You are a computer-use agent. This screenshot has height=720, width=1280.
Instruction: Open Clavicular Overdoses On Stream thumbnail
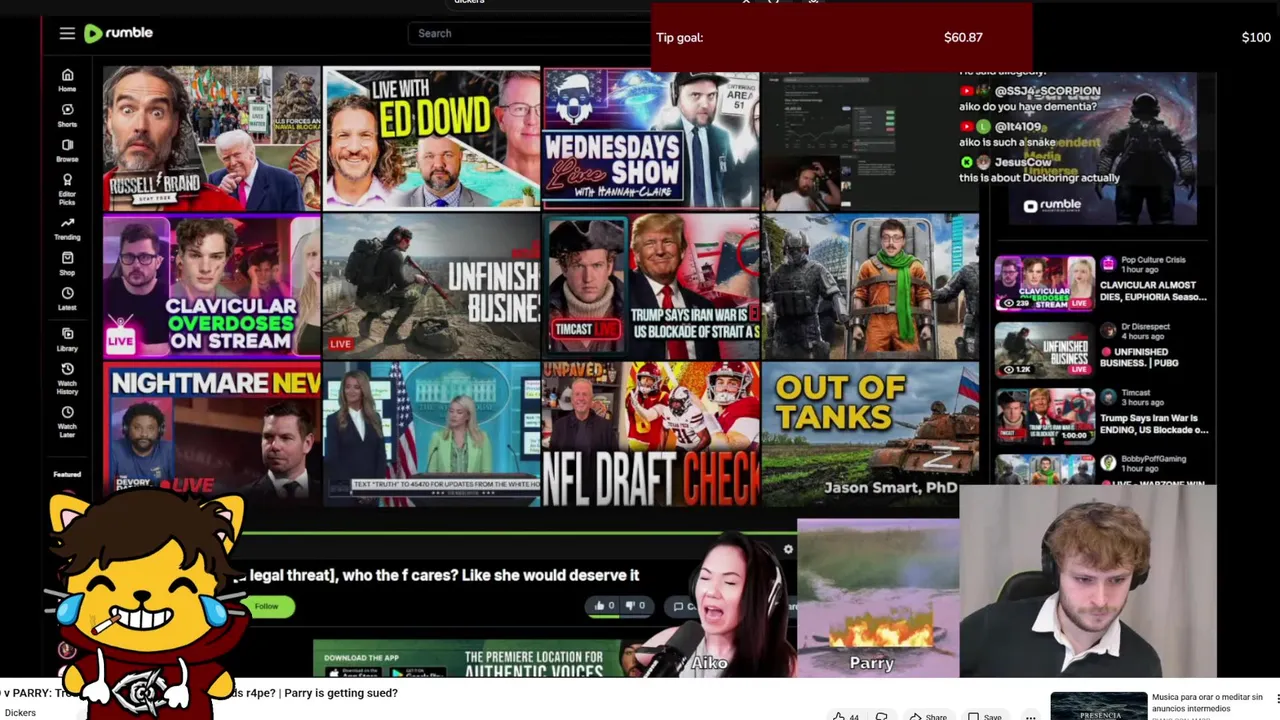[211, 286]
